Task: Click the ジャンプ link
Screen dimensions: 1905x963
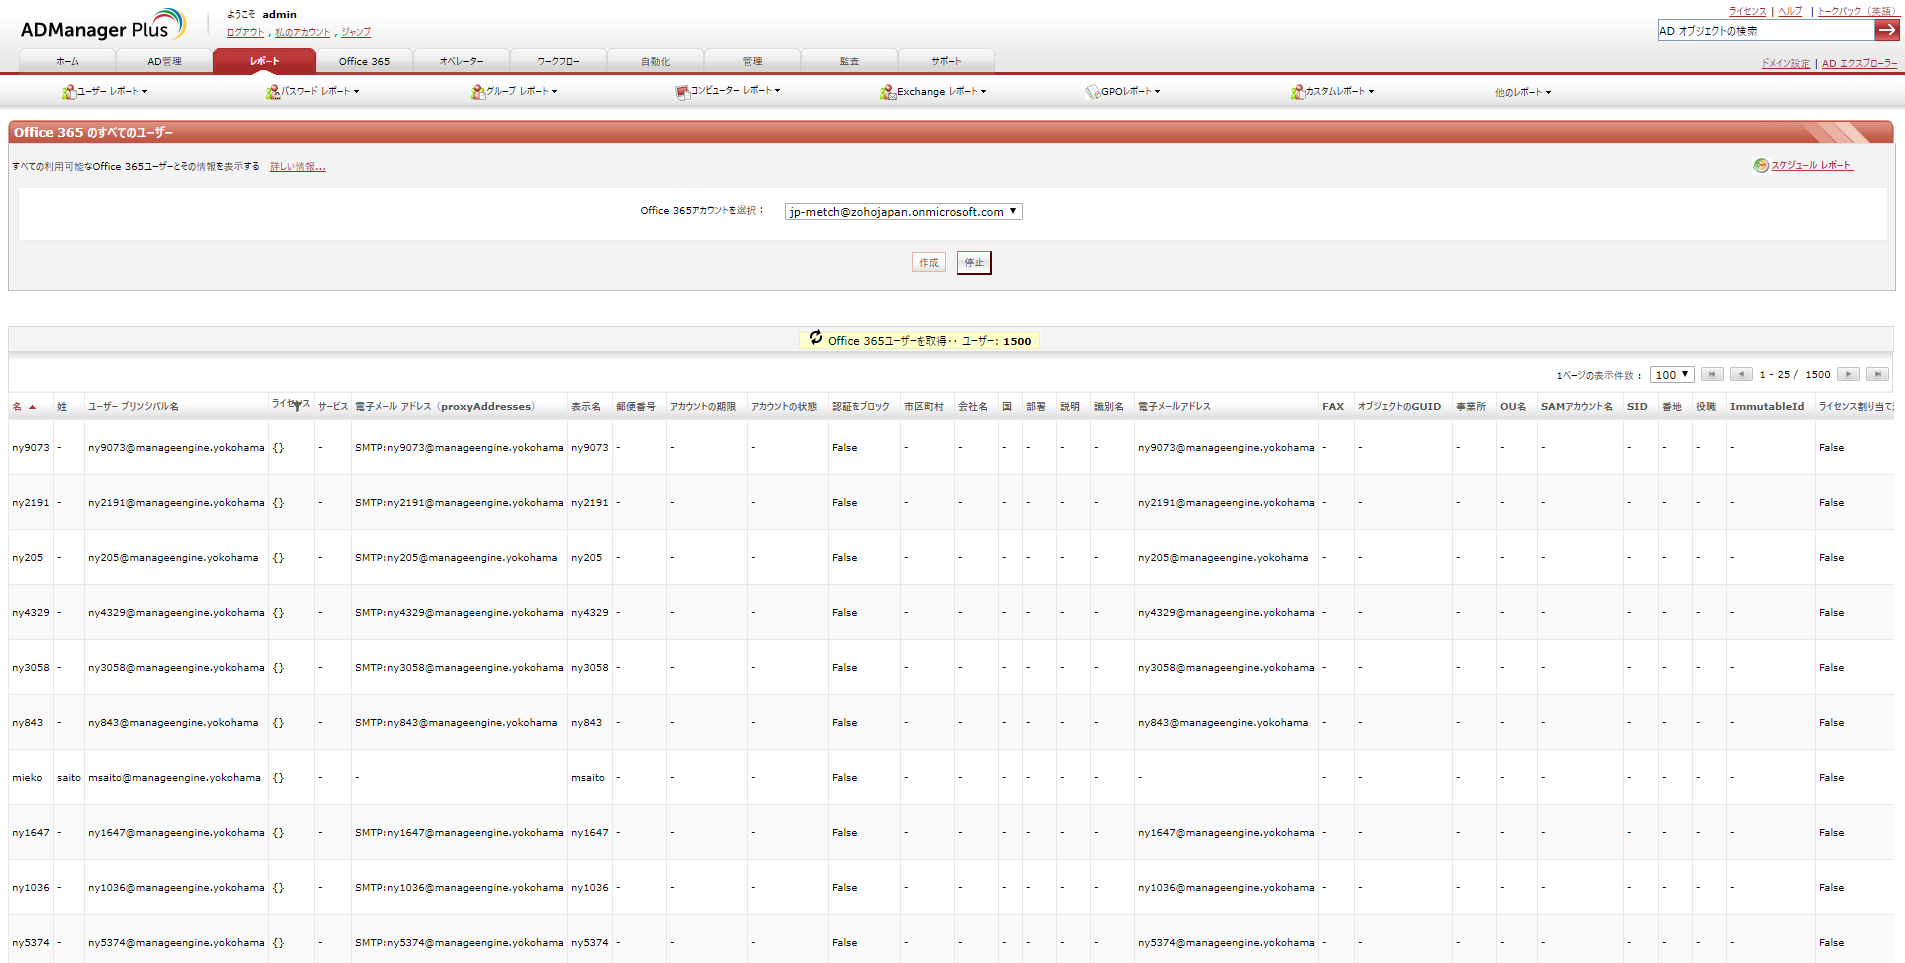Action: point(355,32)
